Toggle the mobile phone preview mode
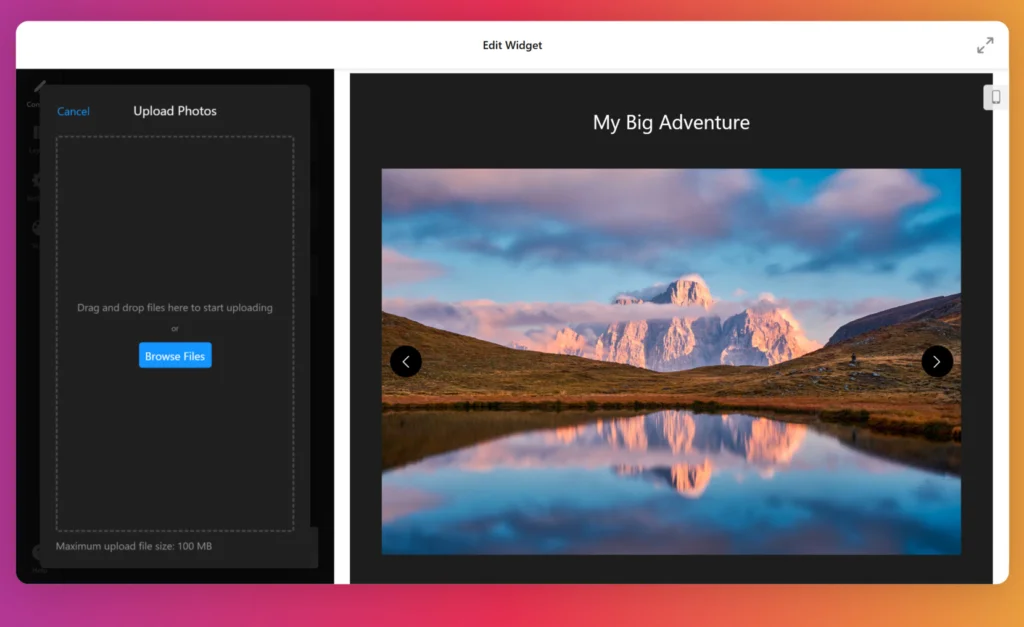The height and width of the screenshot is (627, 1024). point(995,96)
